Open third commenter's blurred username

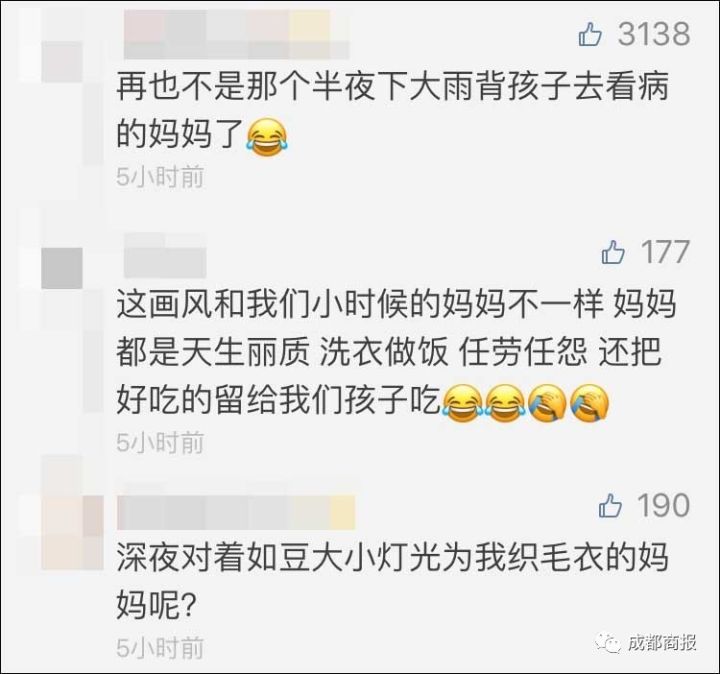pos(236,512)
